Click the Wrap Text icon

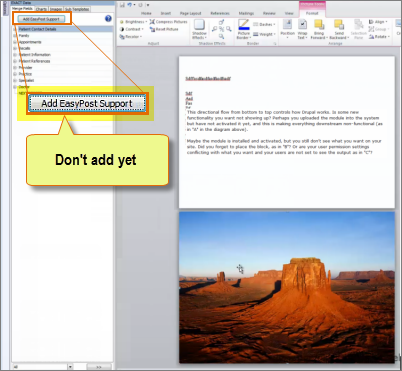pyautogui.click(x=302, y=25)
